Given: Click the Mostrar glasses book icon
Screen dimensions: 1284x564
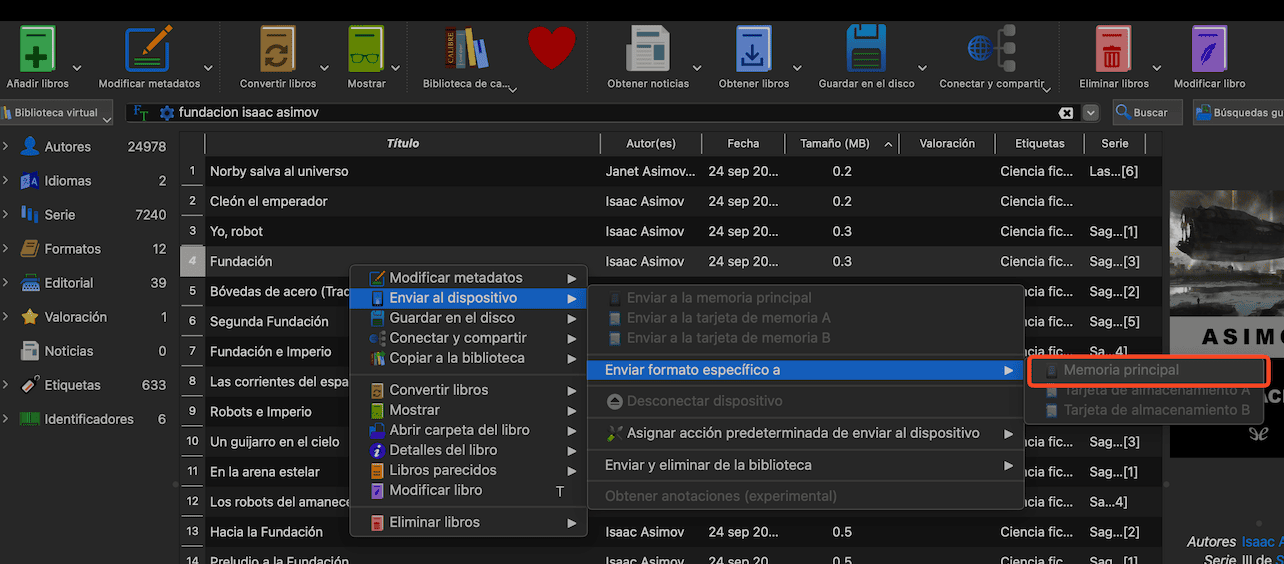Looking at the screenshot, I should pos(366,50).
